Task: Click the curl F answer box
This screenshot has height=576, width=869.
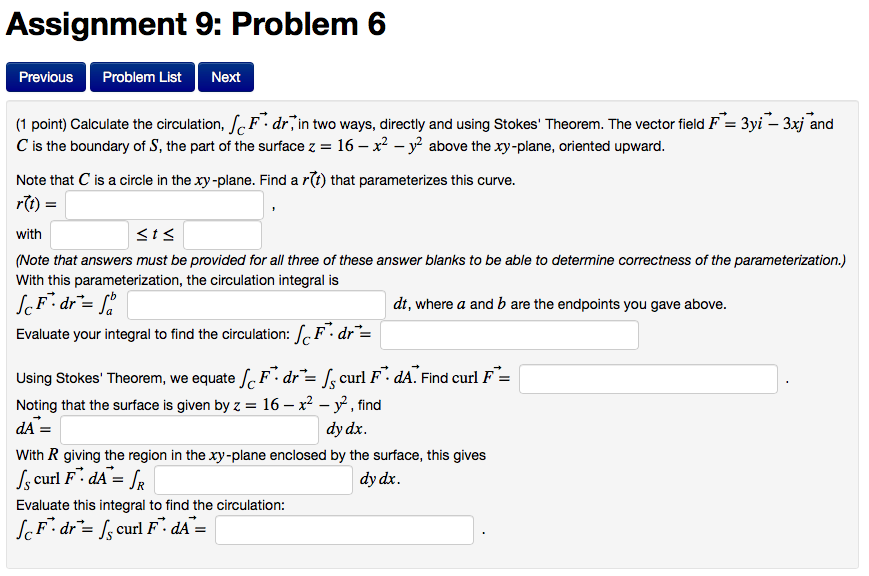Action: pyautogui.click(x=647, y=378)
